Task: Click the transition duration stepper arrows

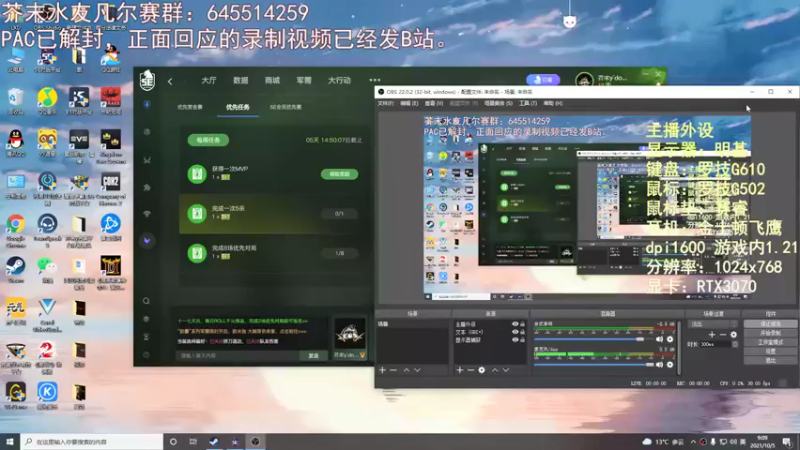Action: click(735, 344)
